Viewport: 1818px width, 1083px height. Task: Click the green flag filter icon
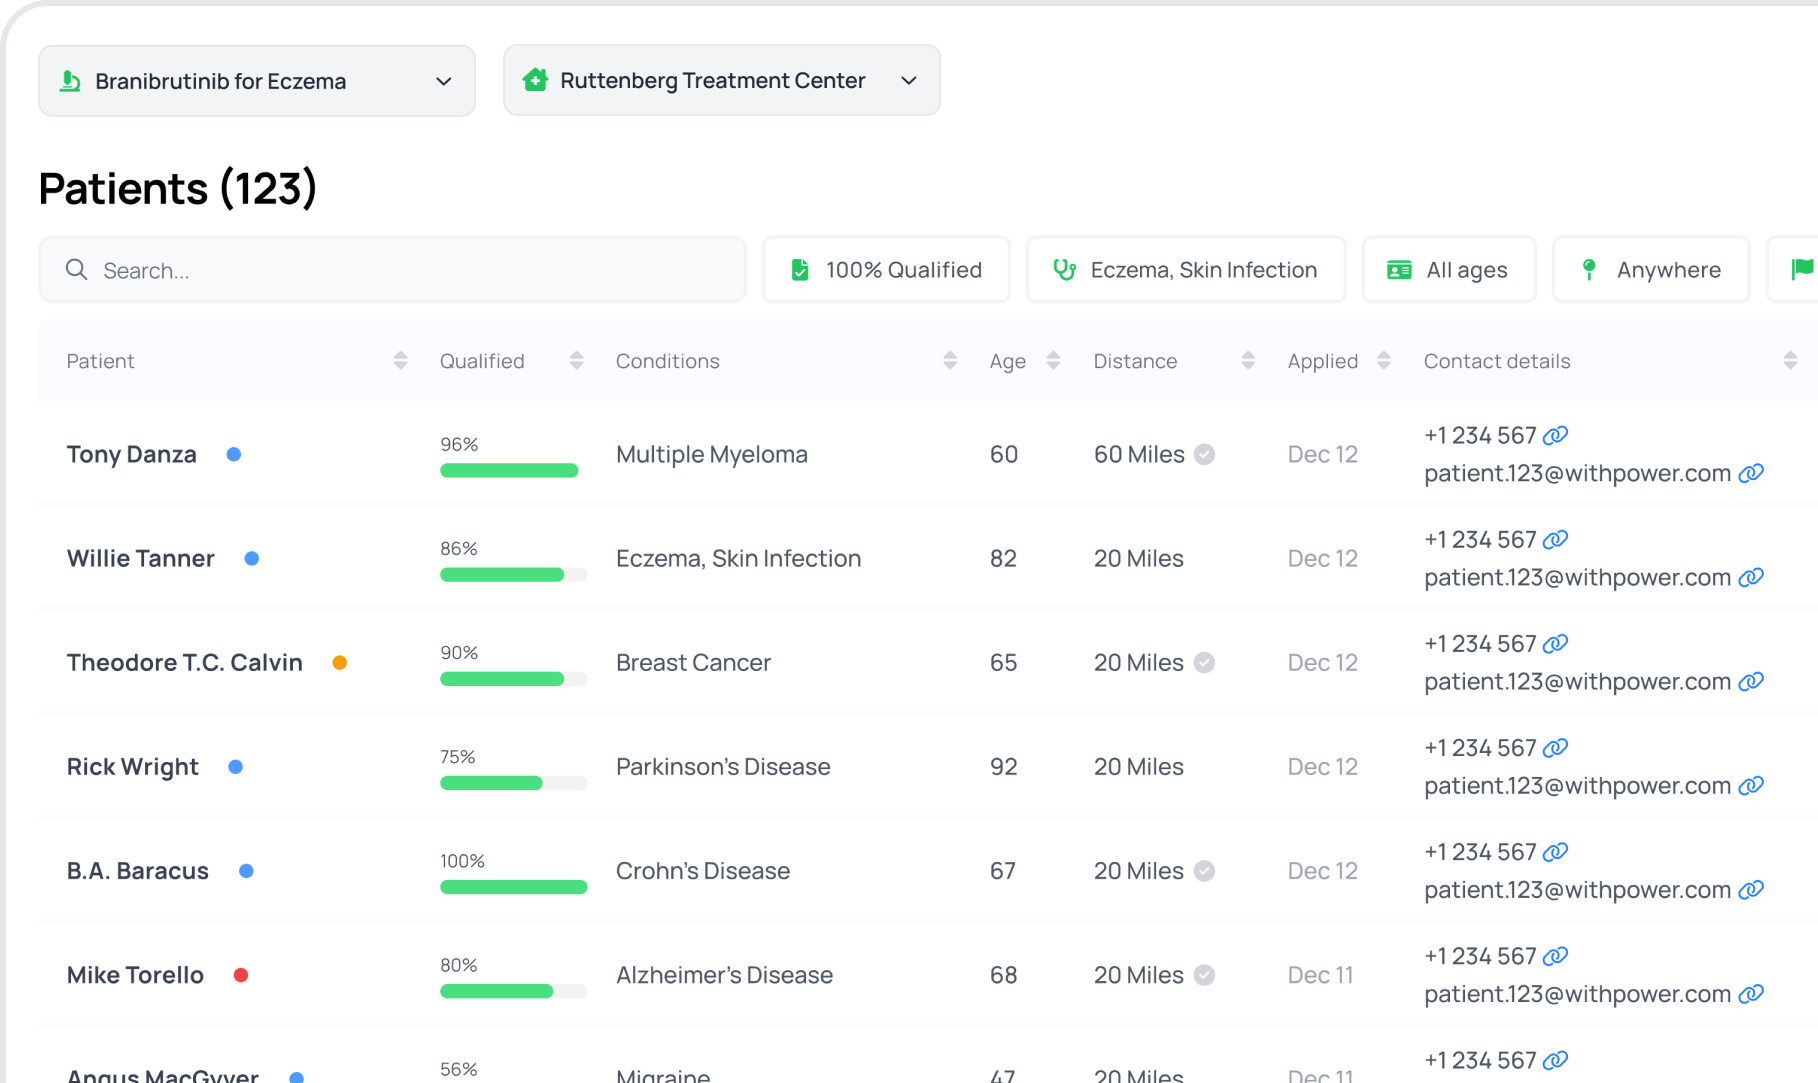(x=1802, y=269)
